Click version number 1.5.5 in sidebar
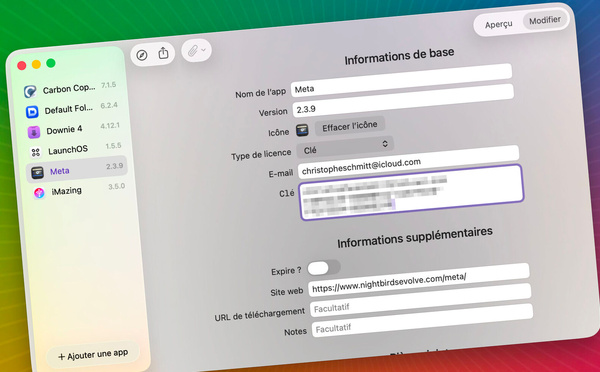Screen dimensions: 600x372 pyautogui.click(x=113, y=146)
